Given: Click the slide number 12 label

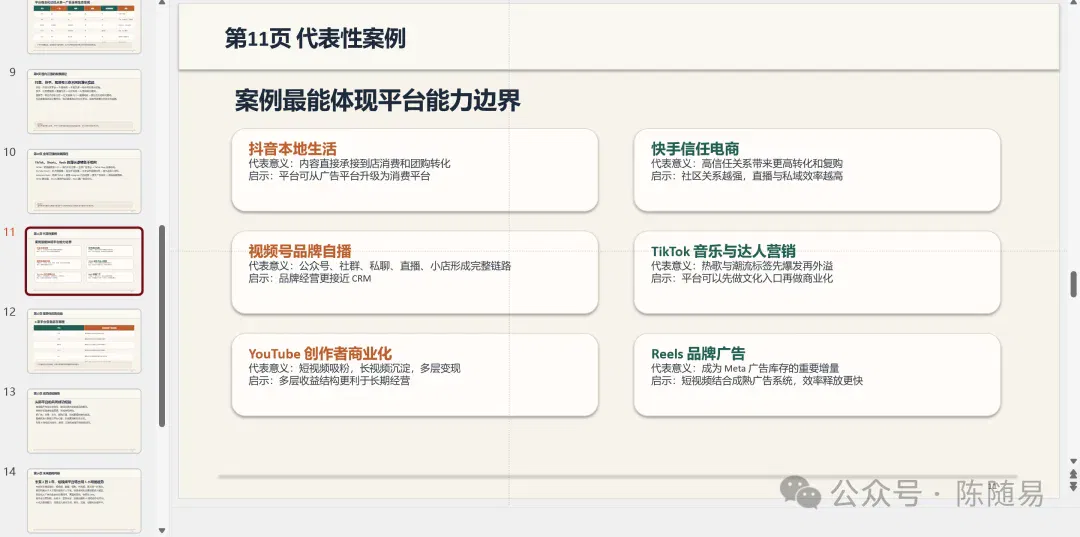Looking at the screenshot, I should coord(10,312).
